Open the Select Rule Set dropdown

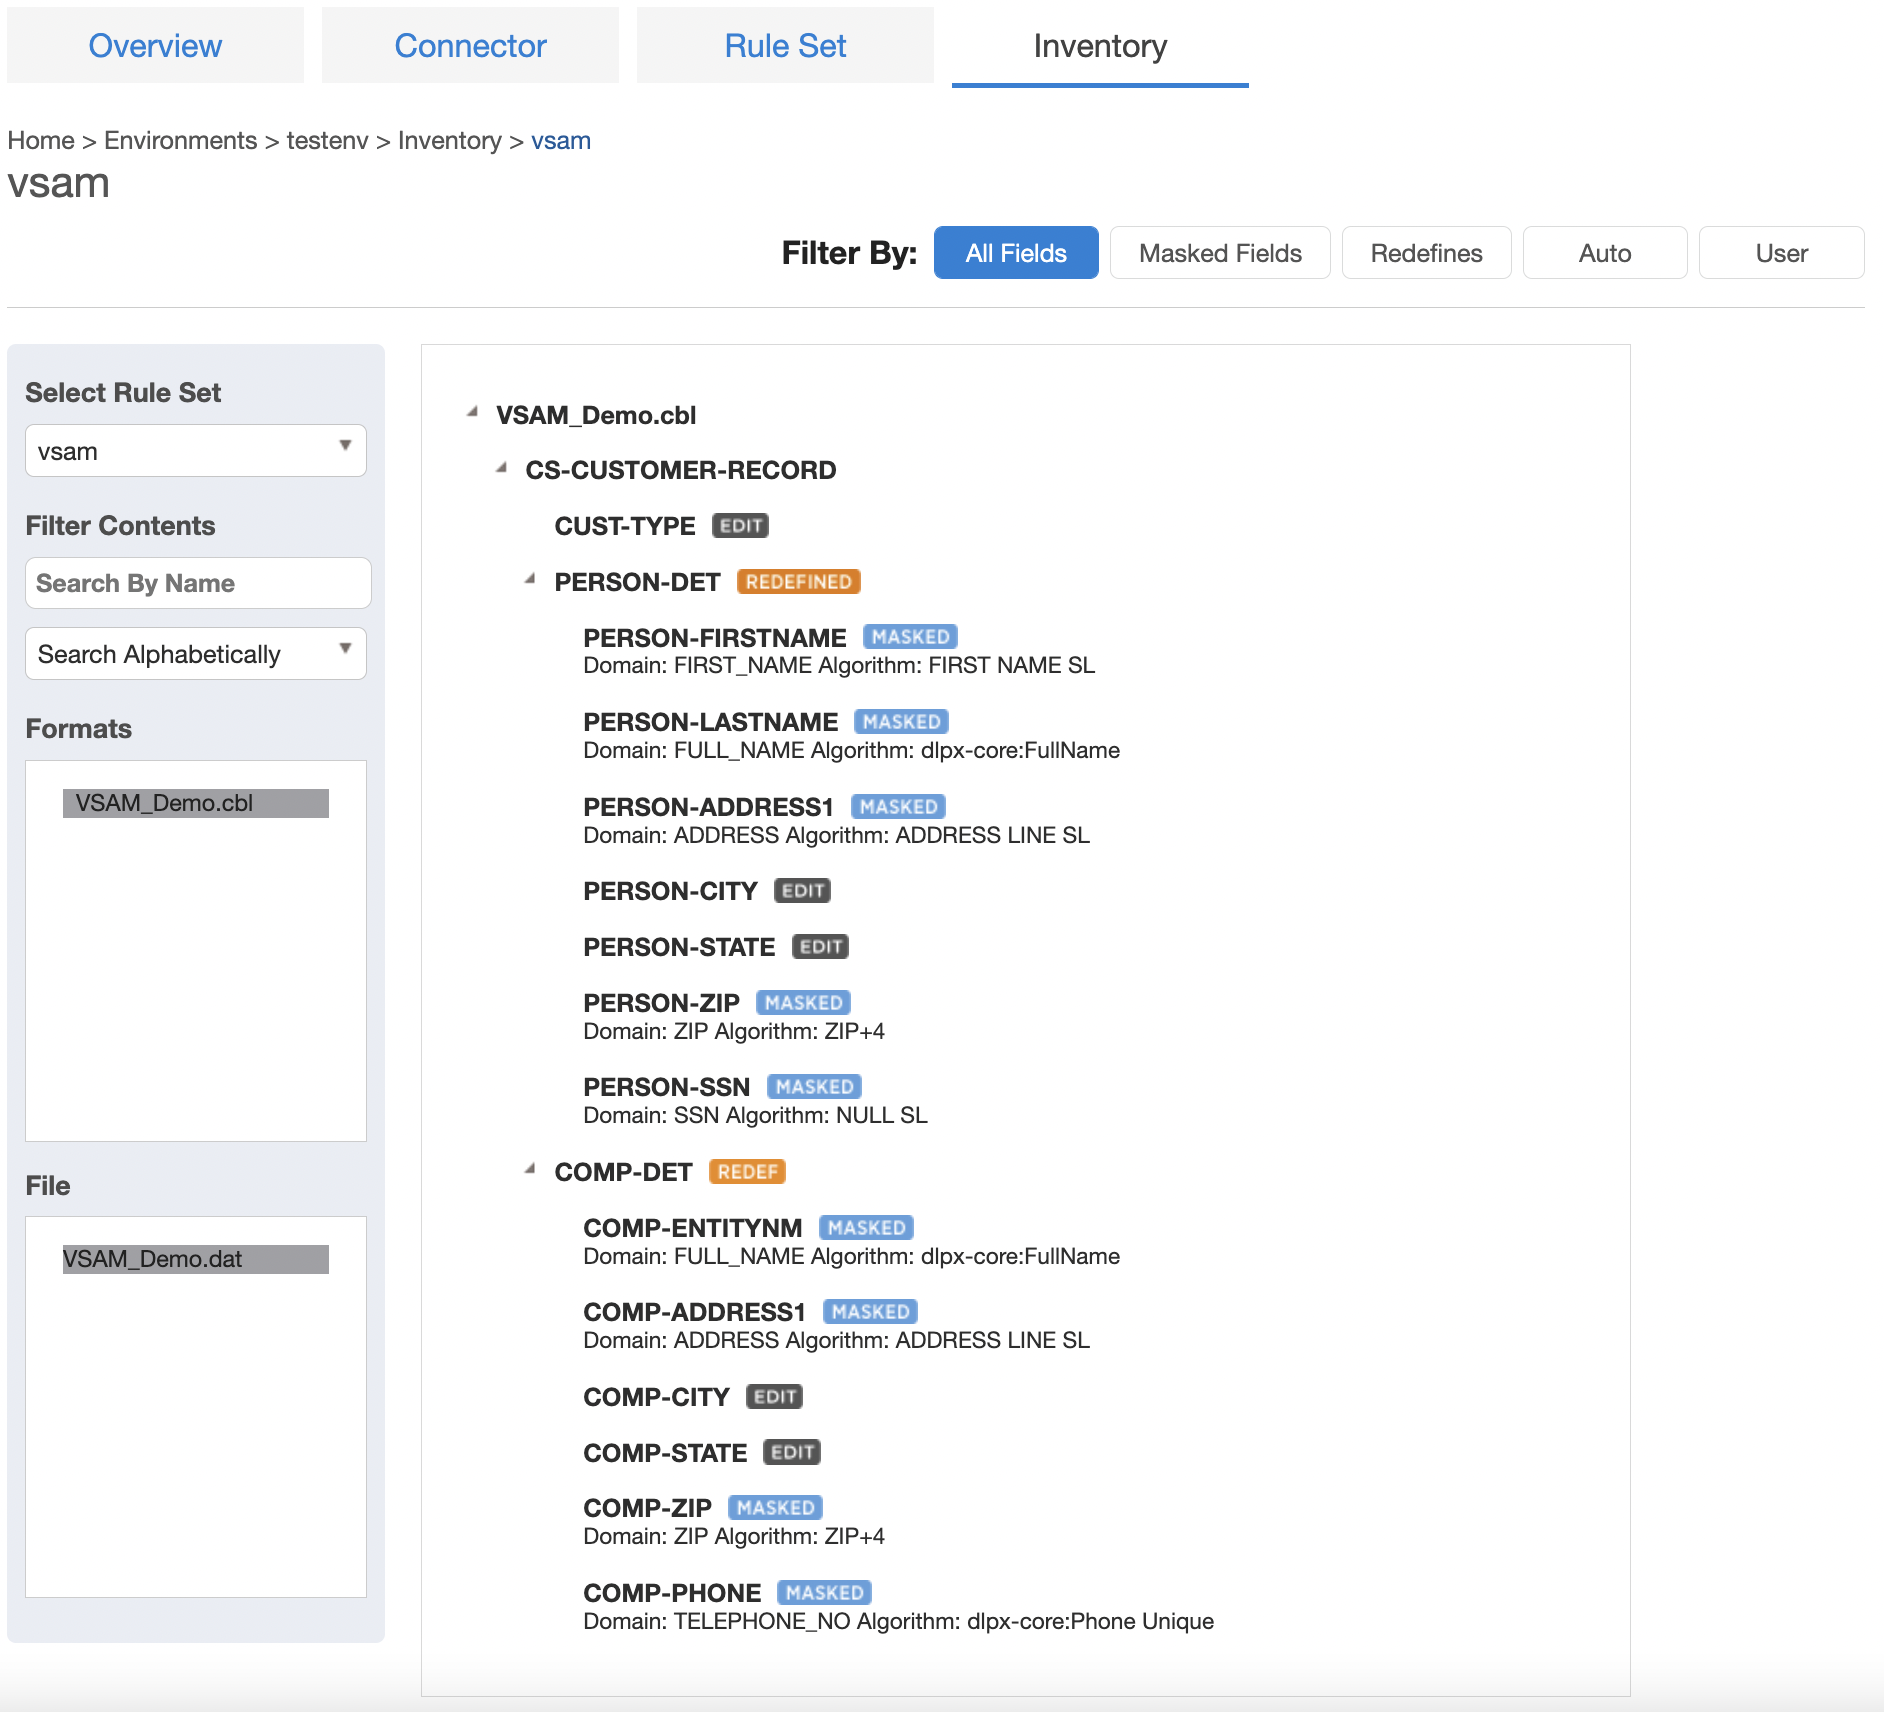coord(196,451)
